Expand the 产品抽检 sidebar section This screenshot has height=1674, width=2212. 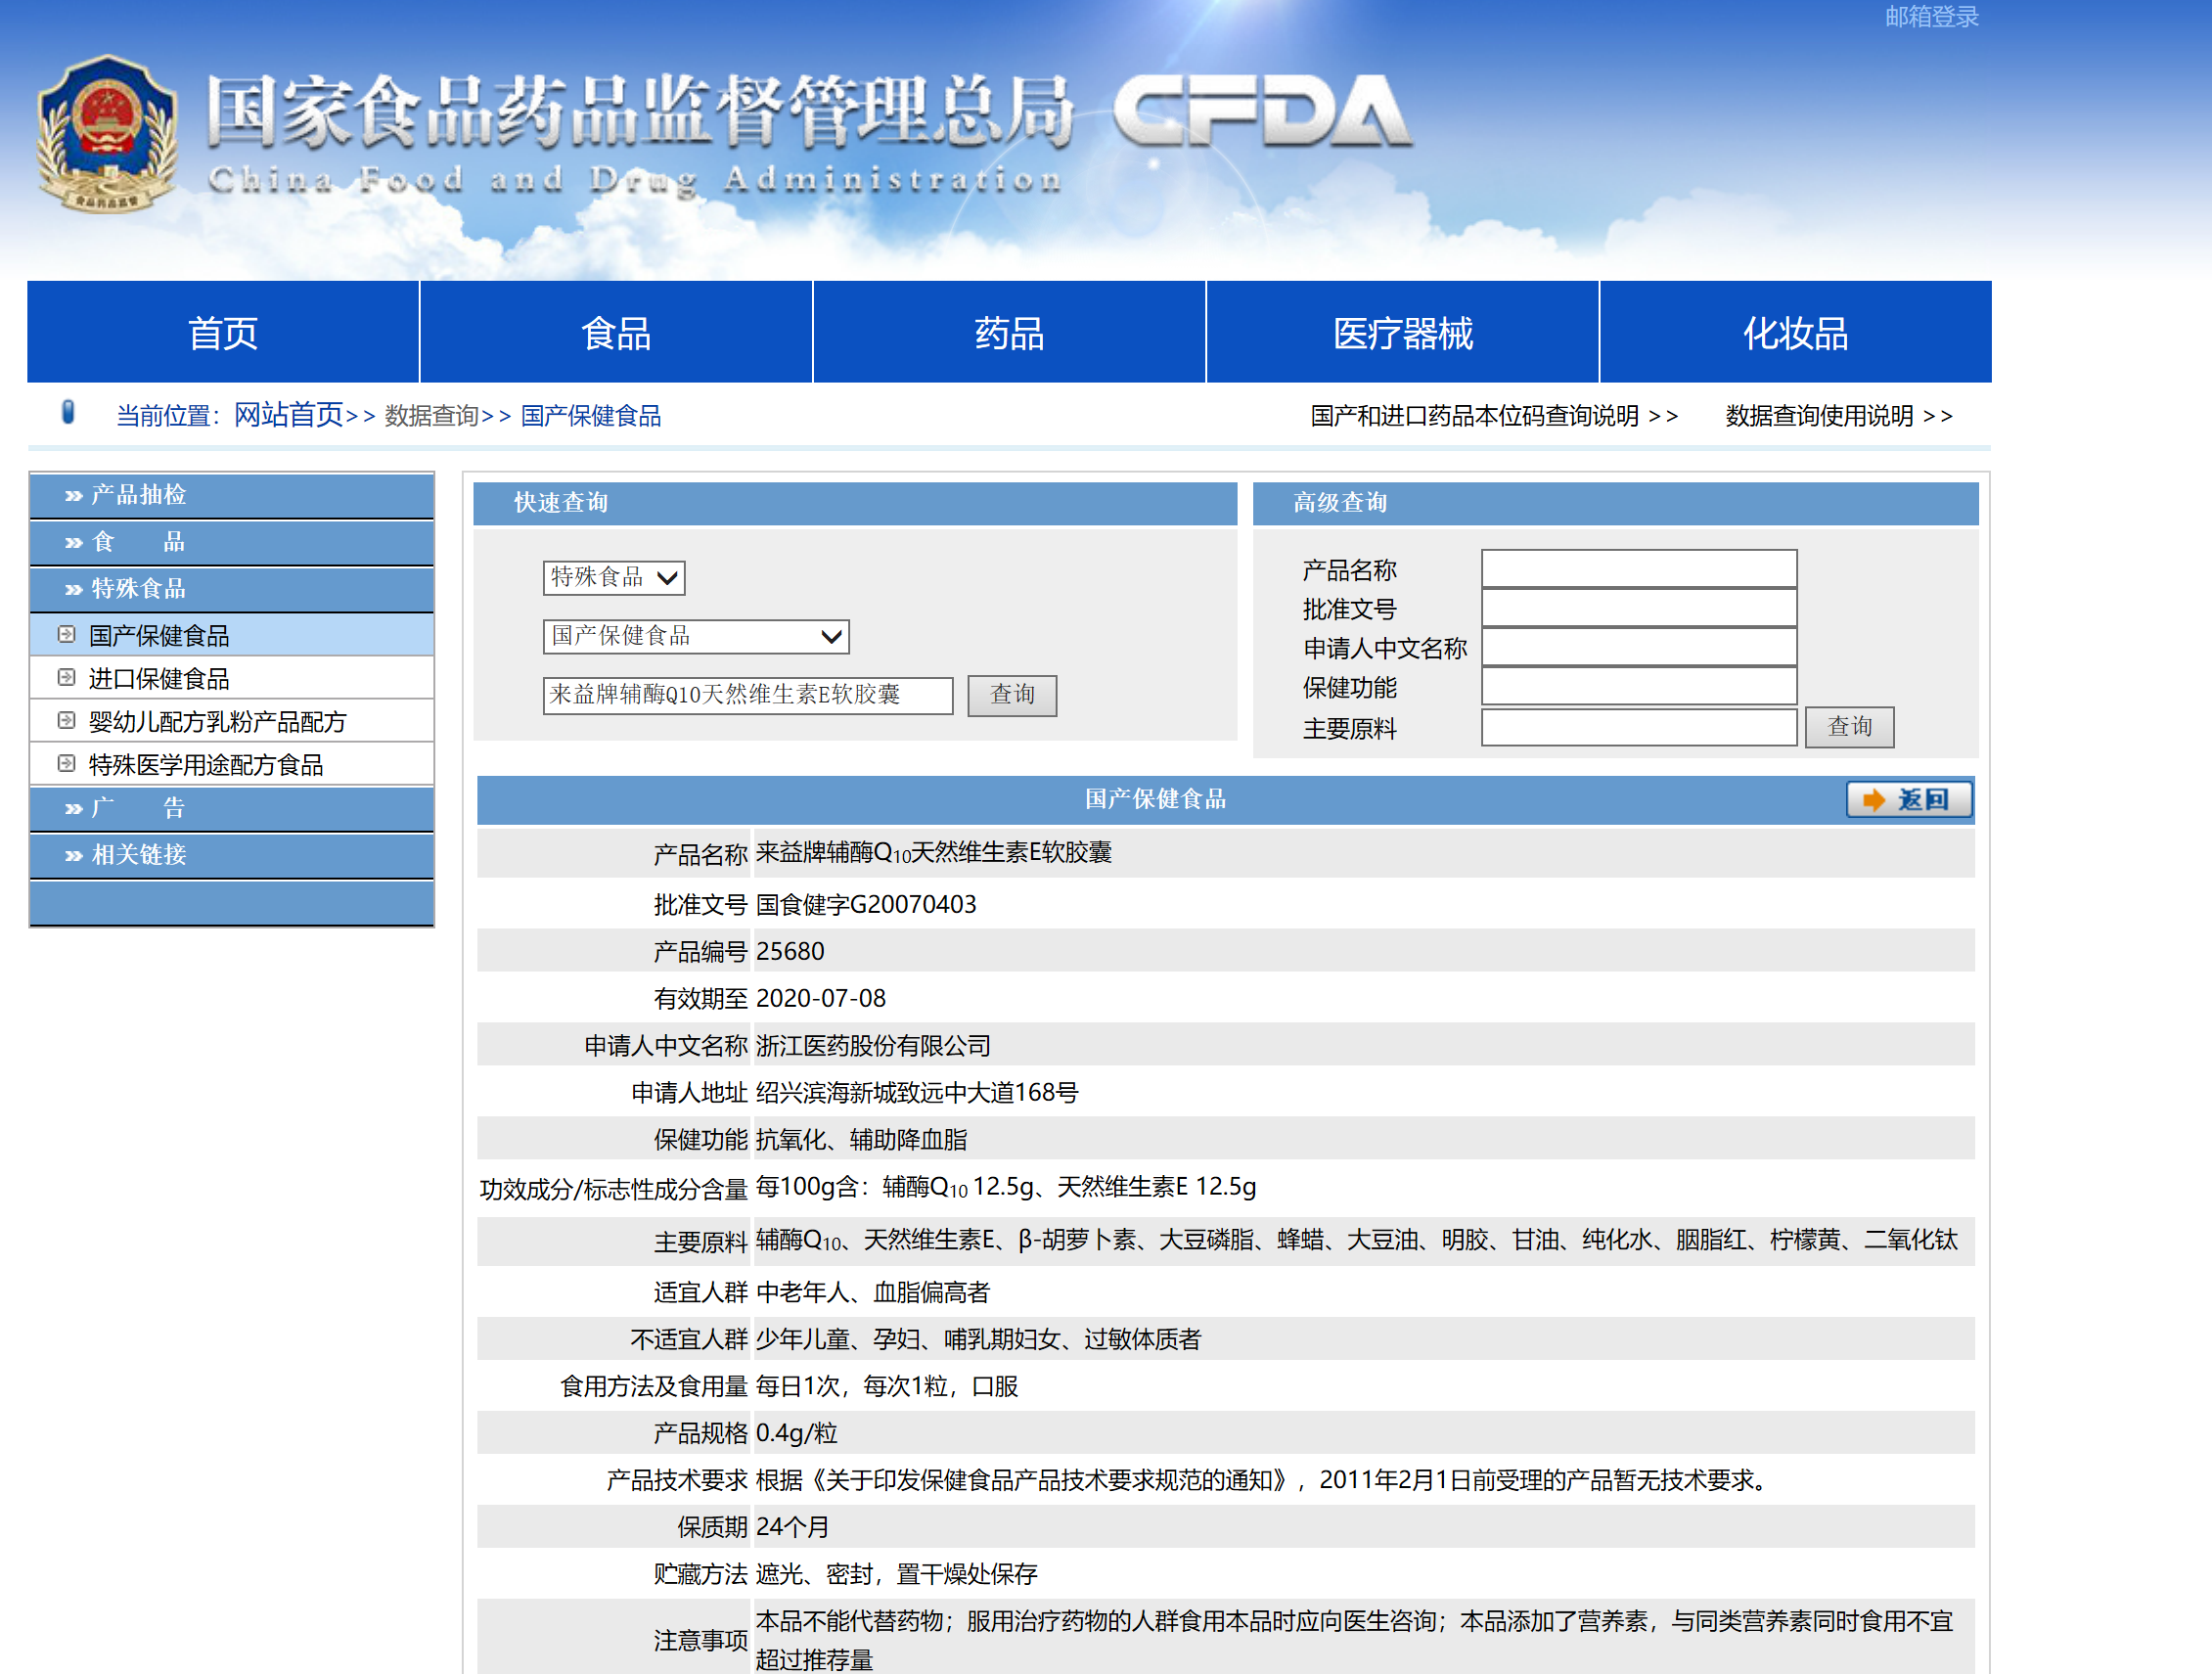(x=231, y=495)
